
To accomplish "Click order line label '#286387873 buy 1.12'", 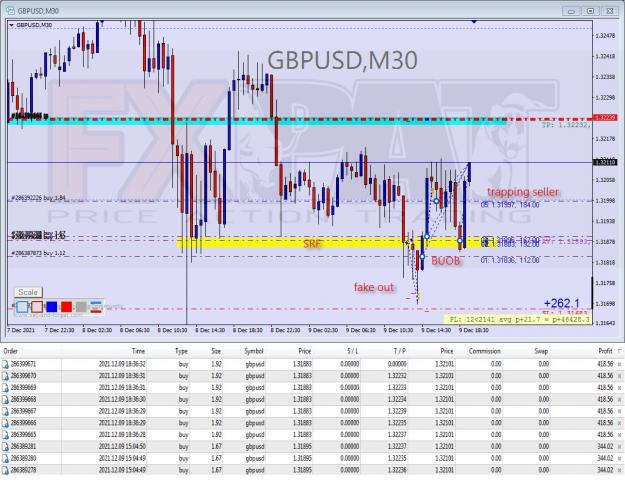I will [x=38, y=253].
